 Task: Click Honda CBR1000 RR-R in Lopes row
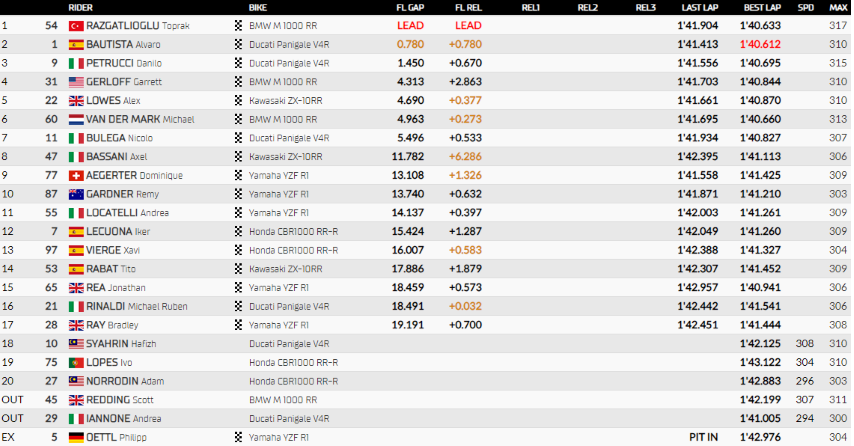point(294,363)
